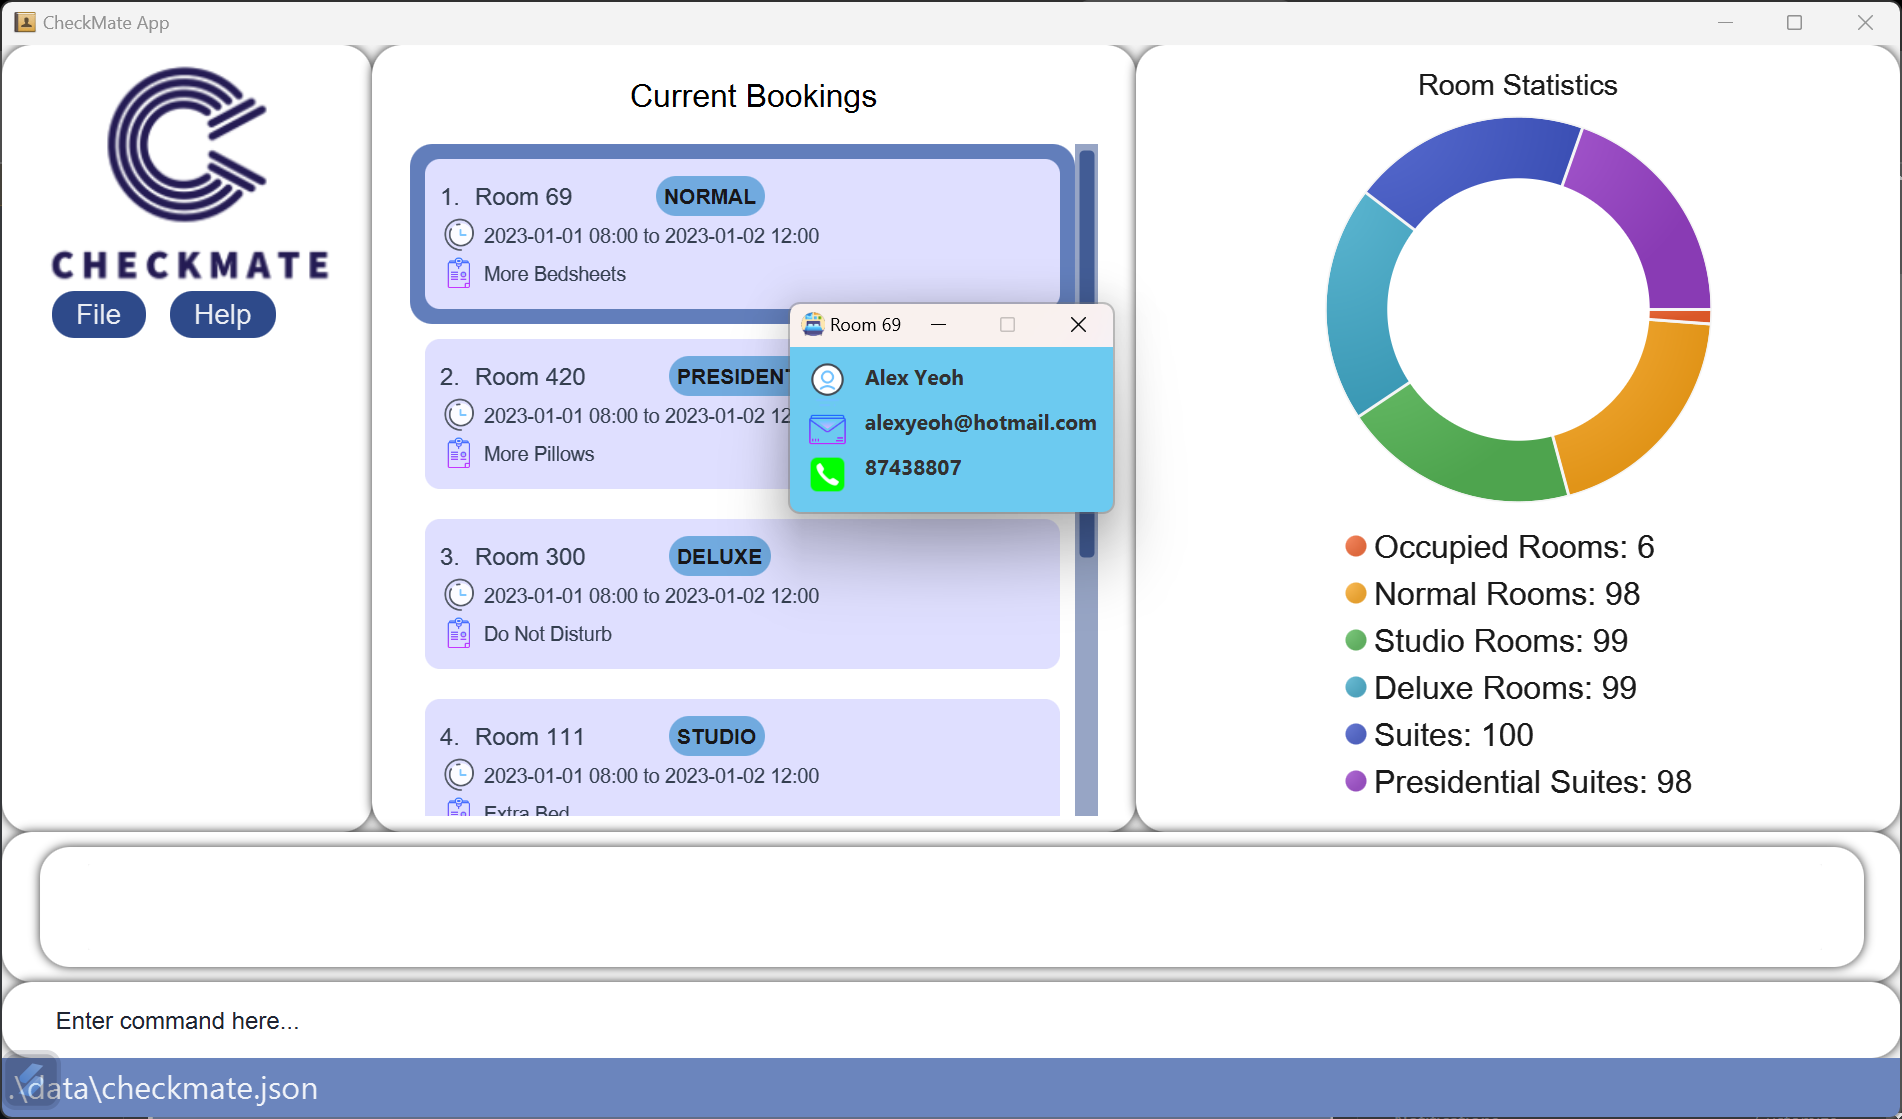This screenshot has width=1902, height=1119.
Task: Click the orange Occupied Rooms legend dot
Action: pos(1356,546)
